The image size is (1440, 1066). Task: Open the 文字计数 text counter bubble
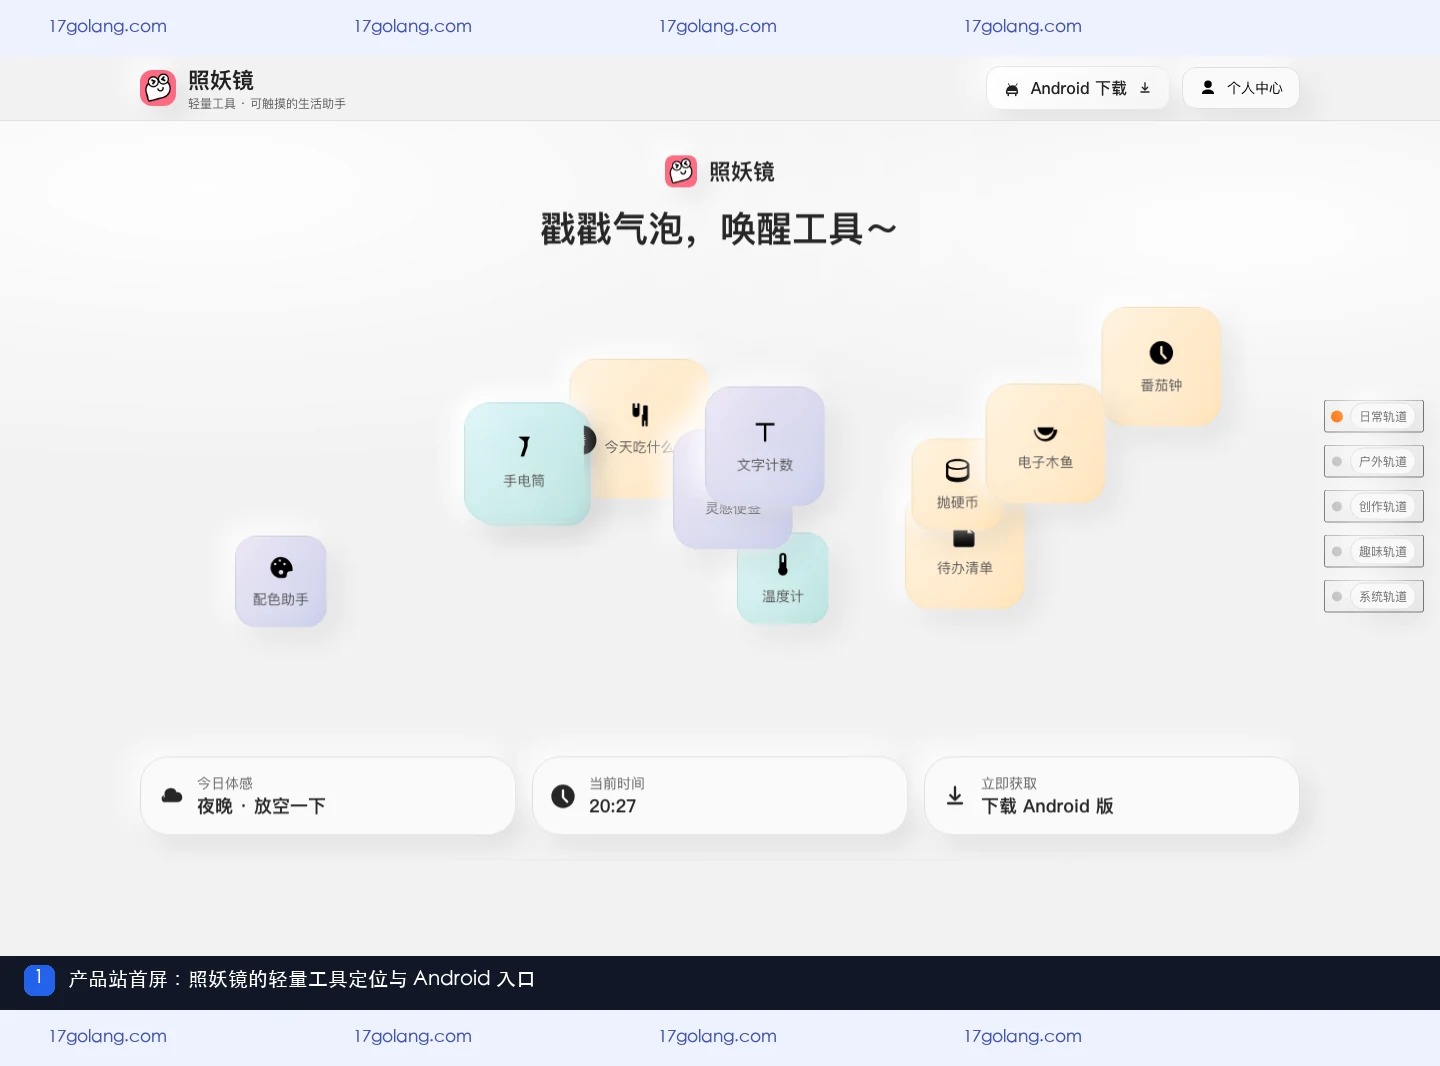765,446
